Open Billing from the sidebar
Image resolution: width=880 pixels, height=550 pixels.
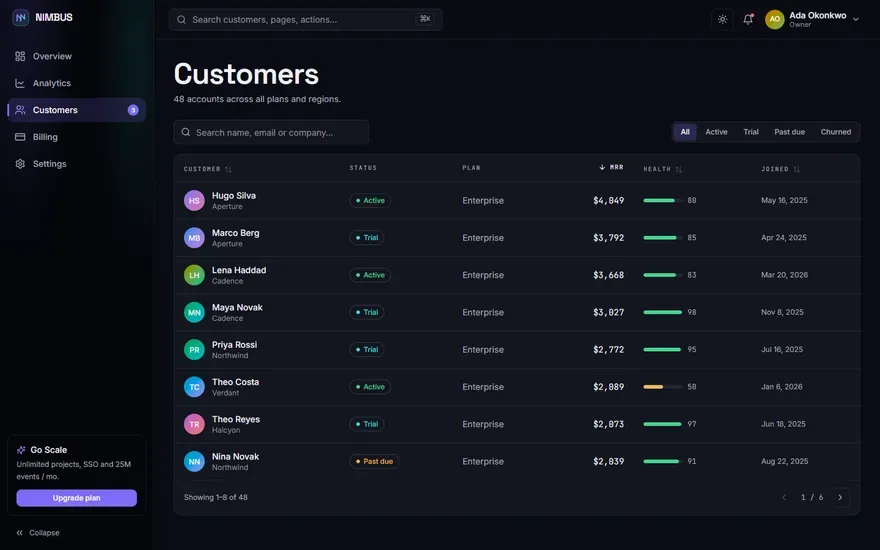click(76, 137)
